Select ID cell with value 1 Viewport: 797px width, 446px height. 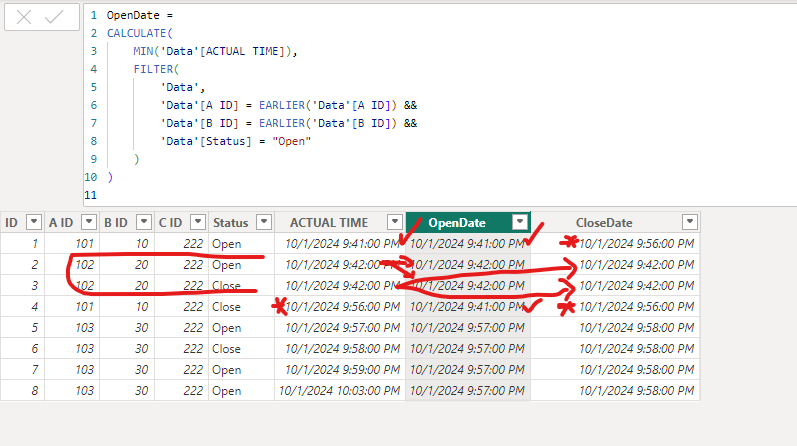pos(22,244)
